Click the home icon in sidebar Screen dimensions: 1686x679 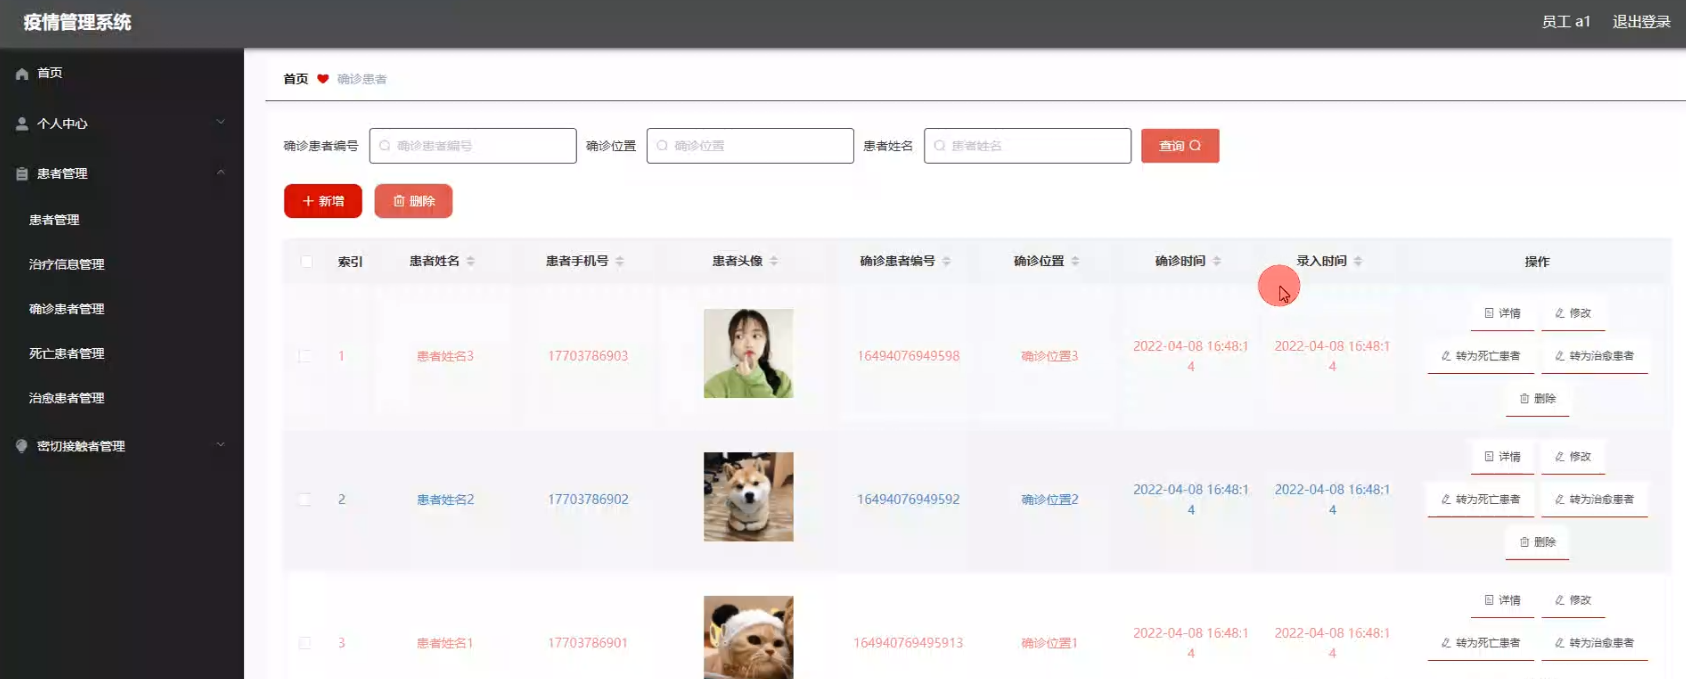22,74
